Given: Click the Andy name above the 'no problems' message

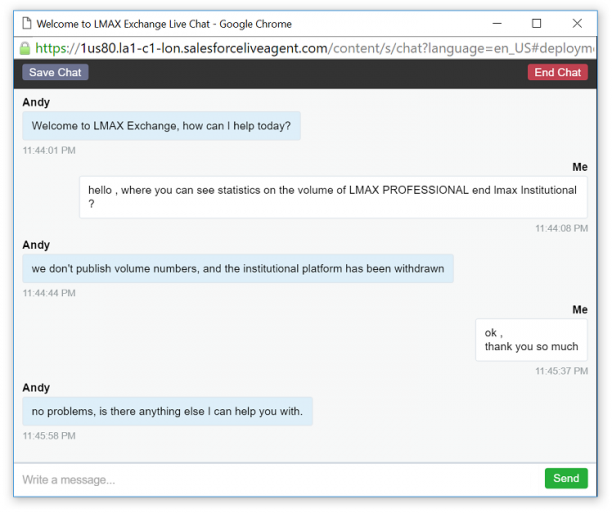Looking at the screenshot, I should click(36, 388).
